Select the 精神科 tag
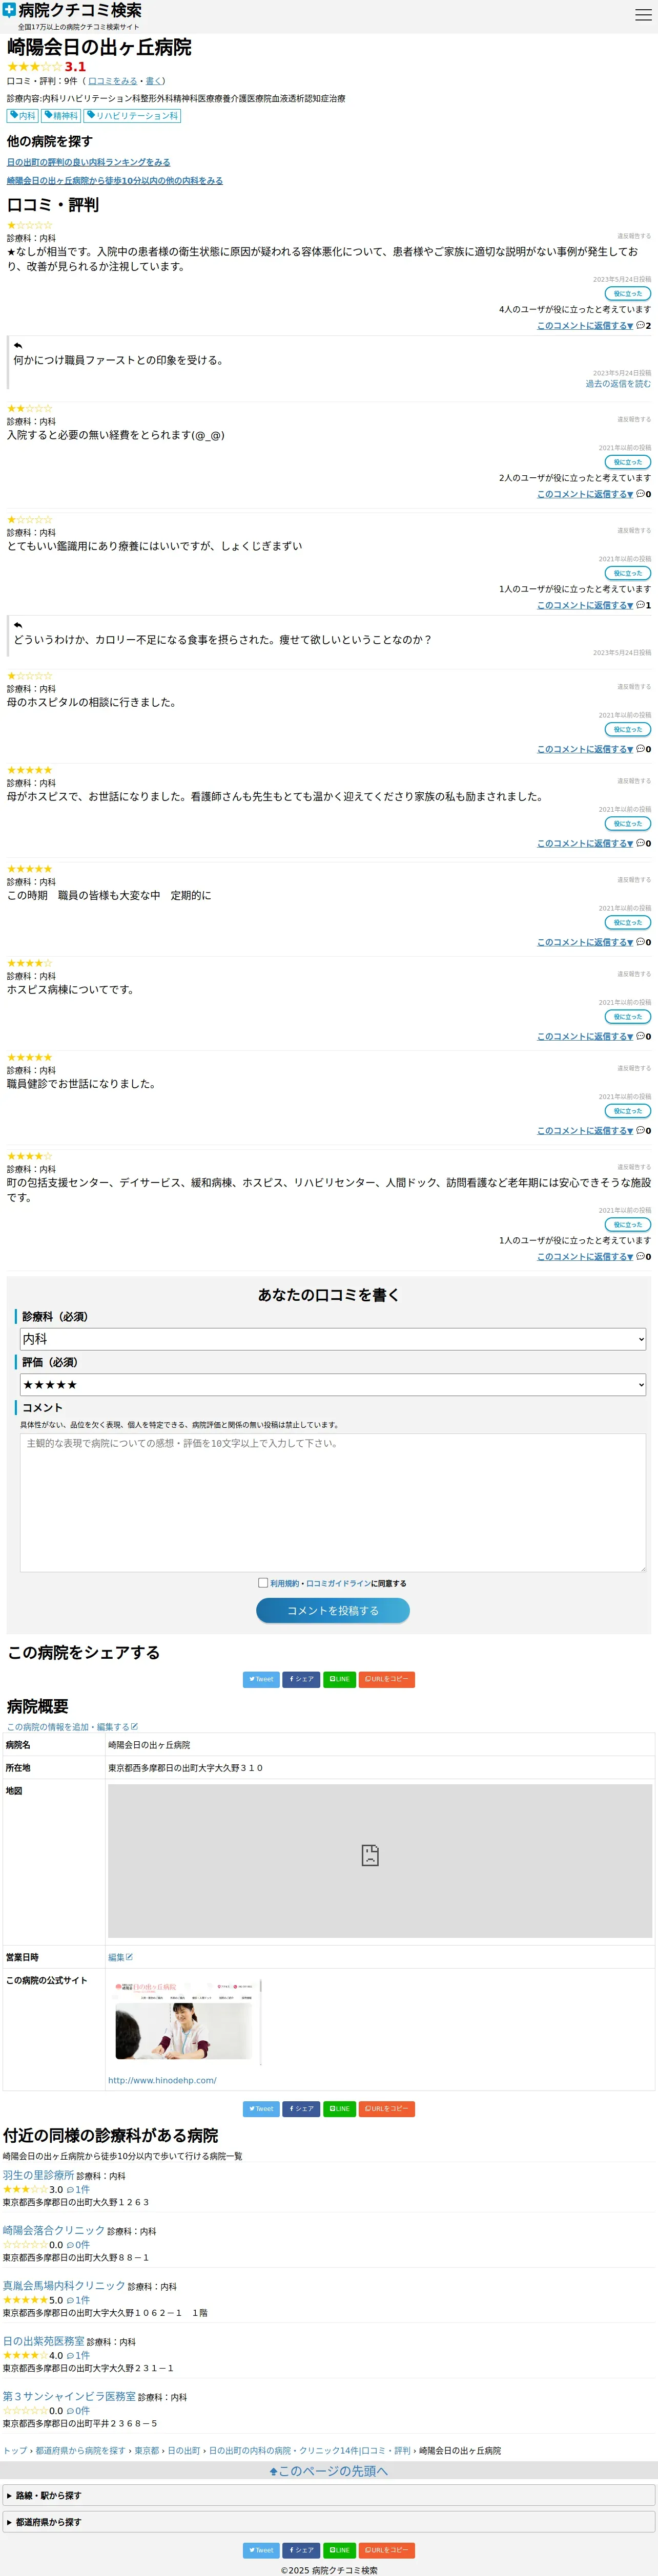This screenshot has height=2576, width=658. click(x=61, y=116)
